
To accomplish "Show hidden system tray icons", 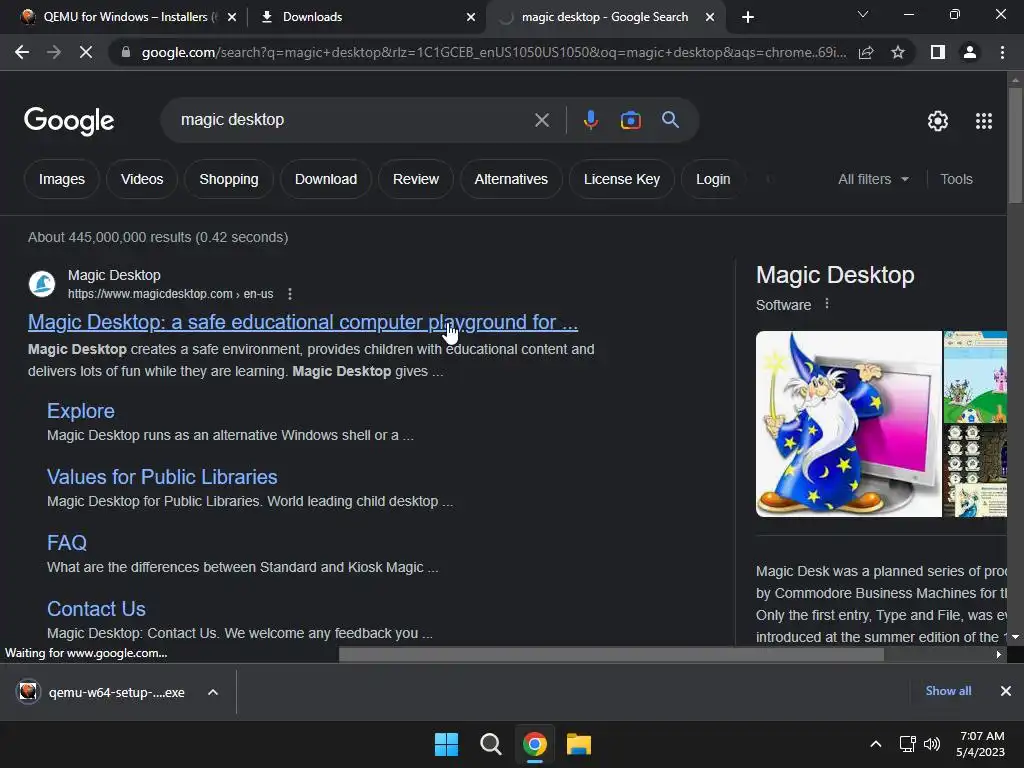I will 876,744.
